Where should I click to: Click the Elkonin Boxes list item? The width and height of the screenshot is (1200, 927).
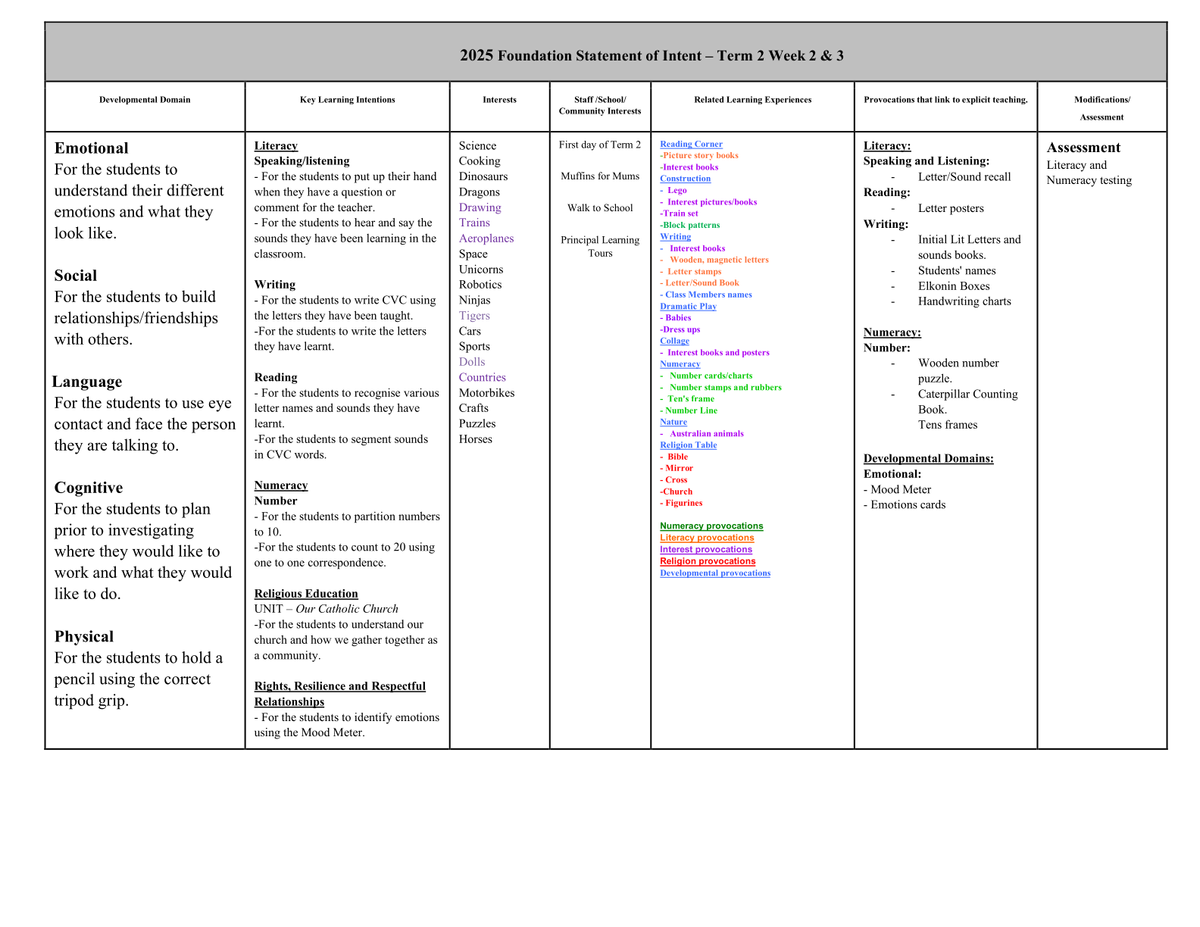[x=953, y=286]
